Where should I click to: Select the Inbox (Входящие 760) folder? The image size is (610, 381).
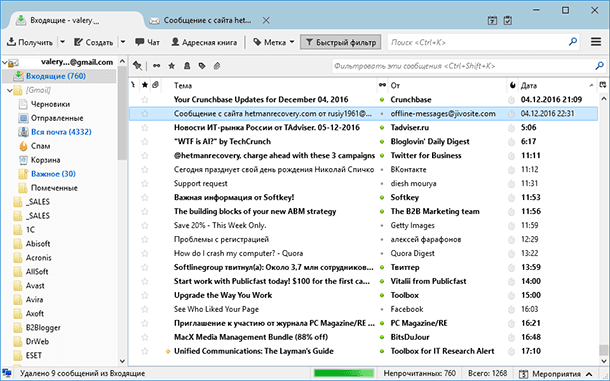pos(59,76)
